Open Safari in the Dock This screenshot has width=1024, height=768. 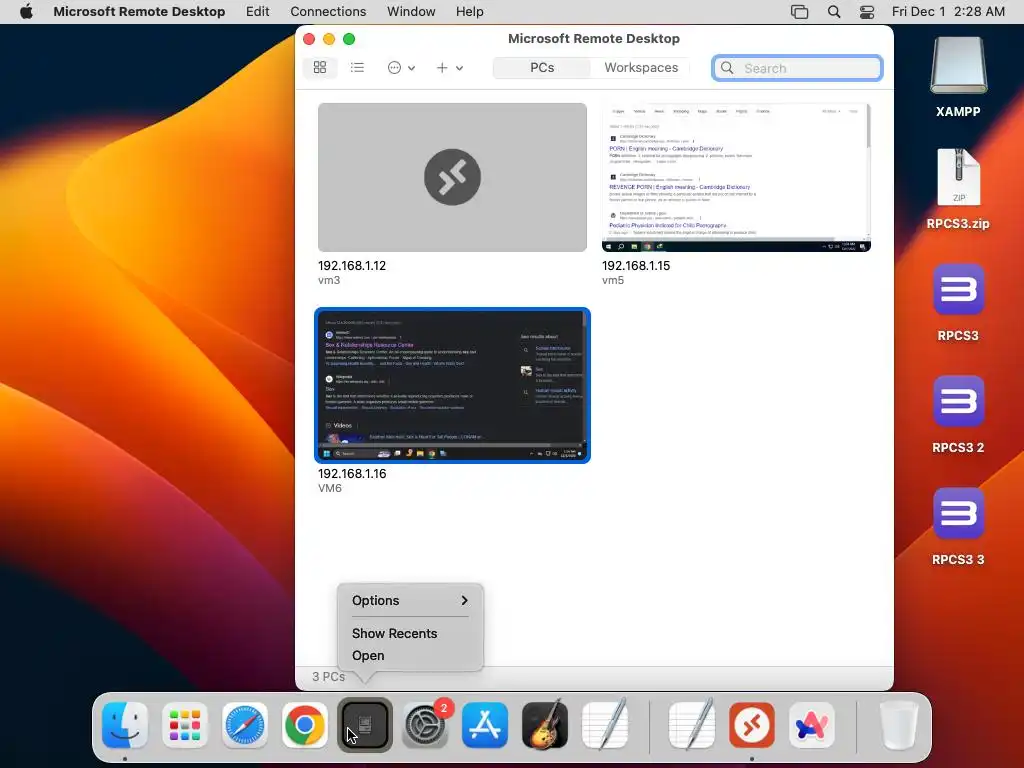245,725
